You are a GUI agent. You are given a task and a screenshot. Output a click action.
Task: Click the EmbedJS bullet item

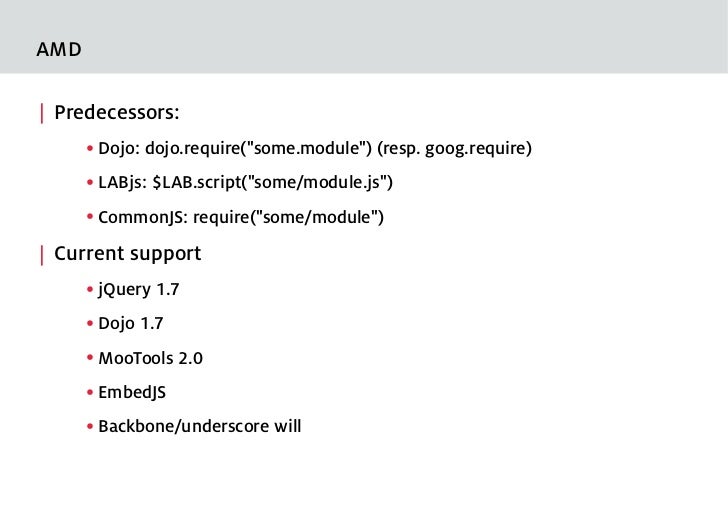pyautogui.click(x=132, y=393)
